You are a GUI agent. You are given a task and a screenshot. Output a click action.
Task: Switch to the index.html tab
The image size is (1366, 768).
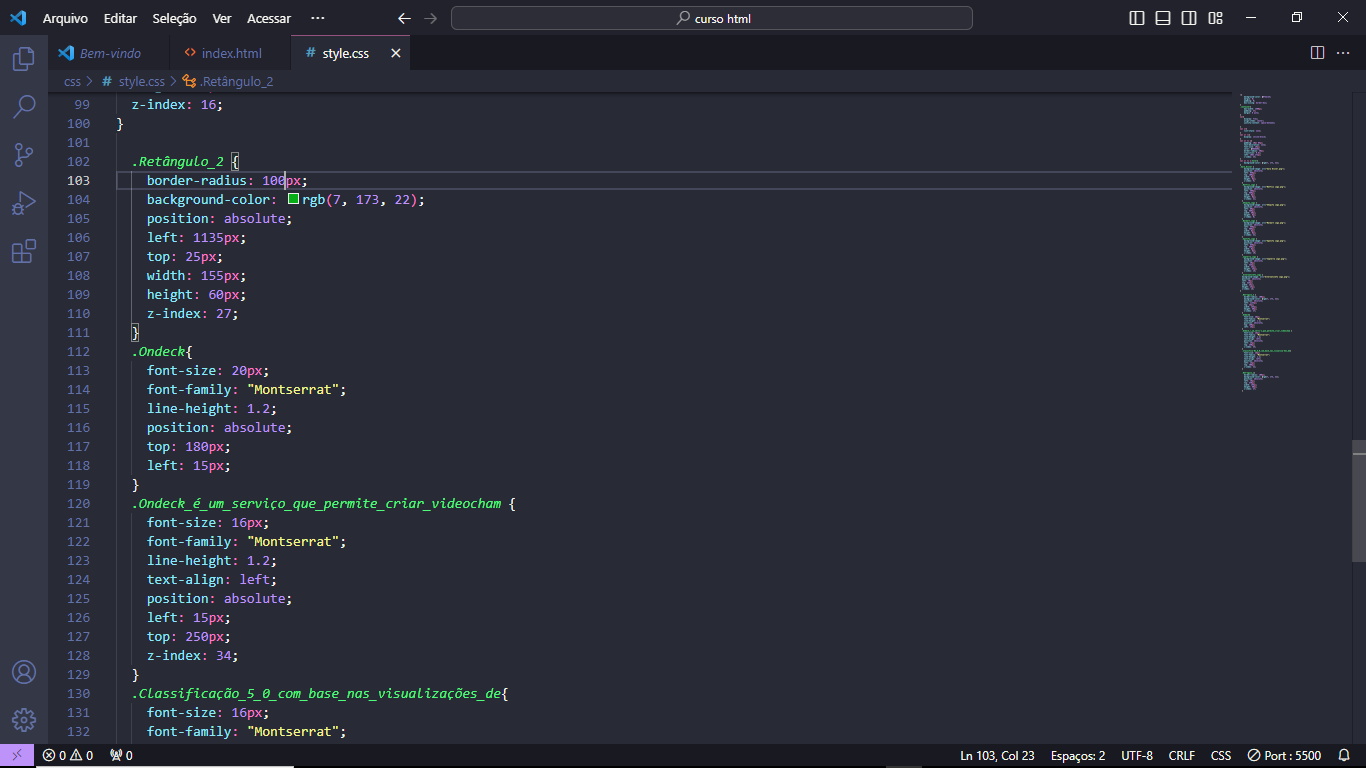230,53
